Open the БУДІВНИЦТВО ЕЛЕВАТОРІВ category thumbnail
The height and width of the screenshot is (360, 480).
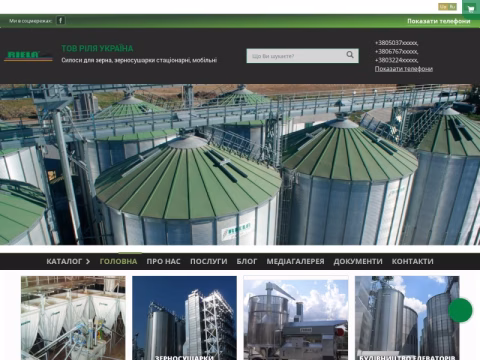click(x=407, y=318)
